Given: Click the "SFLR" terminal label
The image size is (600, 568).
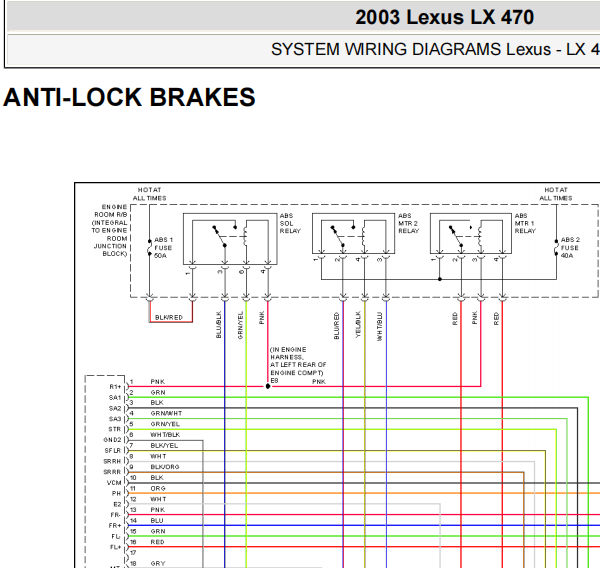Looking at the screenshot, I should tap(112, 450).
